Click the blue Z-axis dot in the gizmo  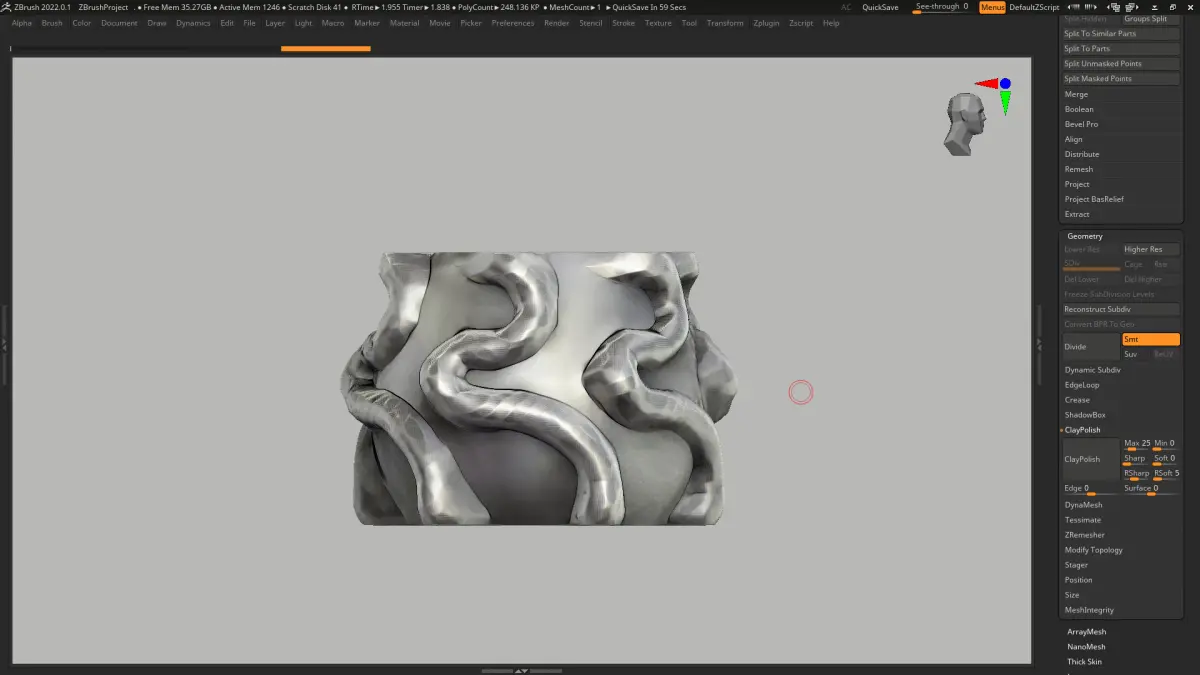[1005, 84]
